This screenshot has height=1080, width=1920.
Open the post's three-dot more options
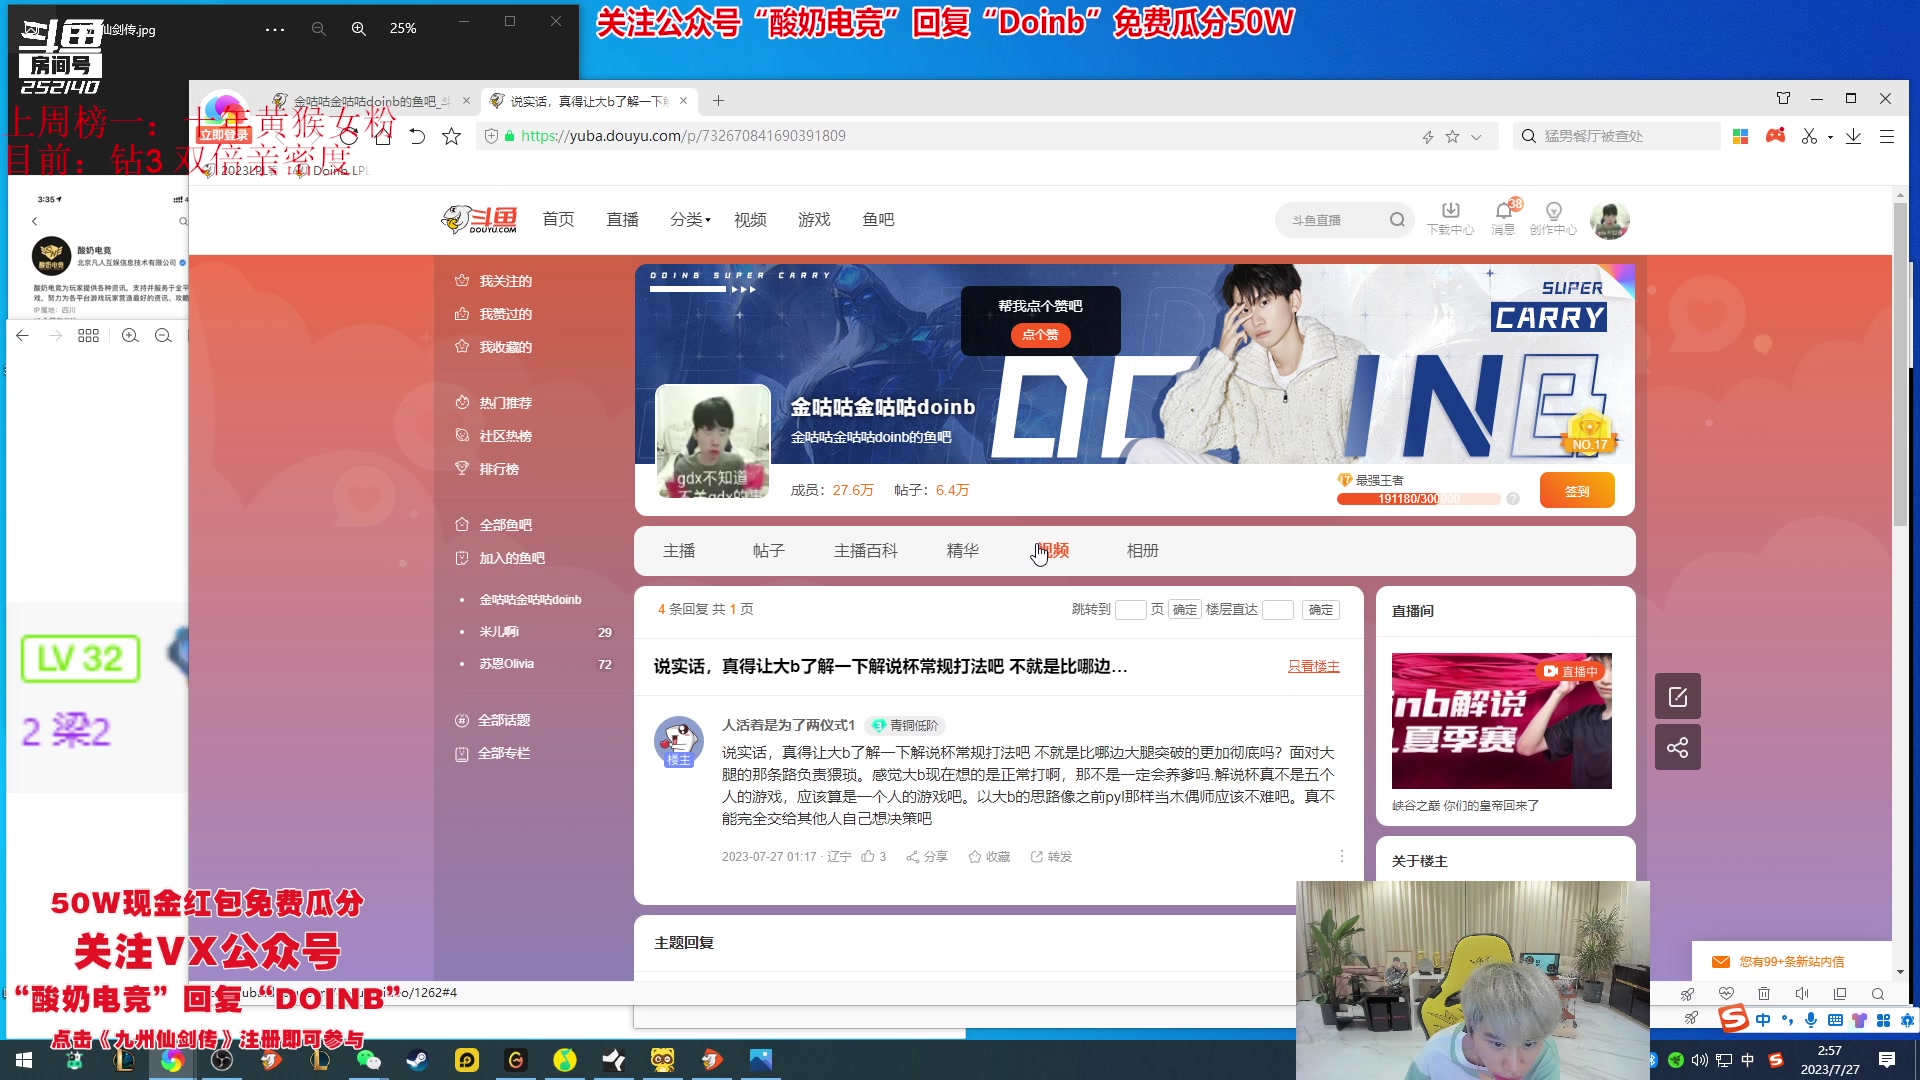pos(1342,857)
